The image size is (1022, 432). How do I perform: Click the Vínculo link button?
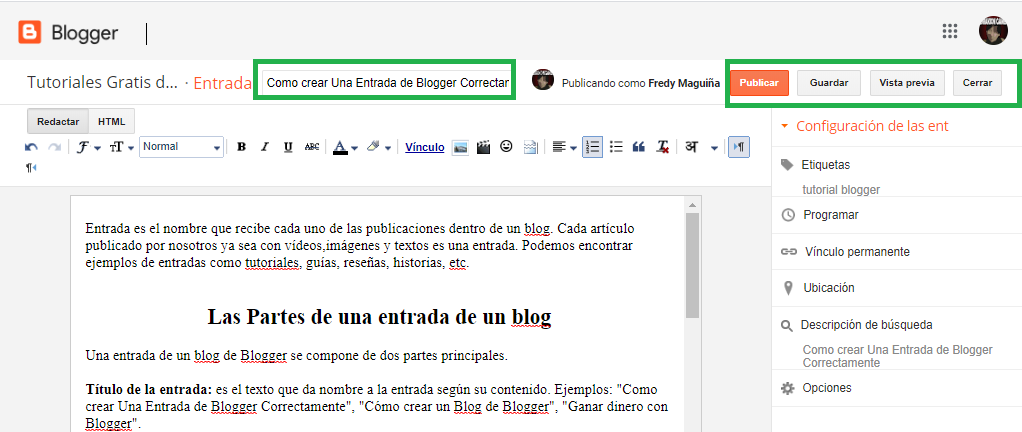point(424,147)
